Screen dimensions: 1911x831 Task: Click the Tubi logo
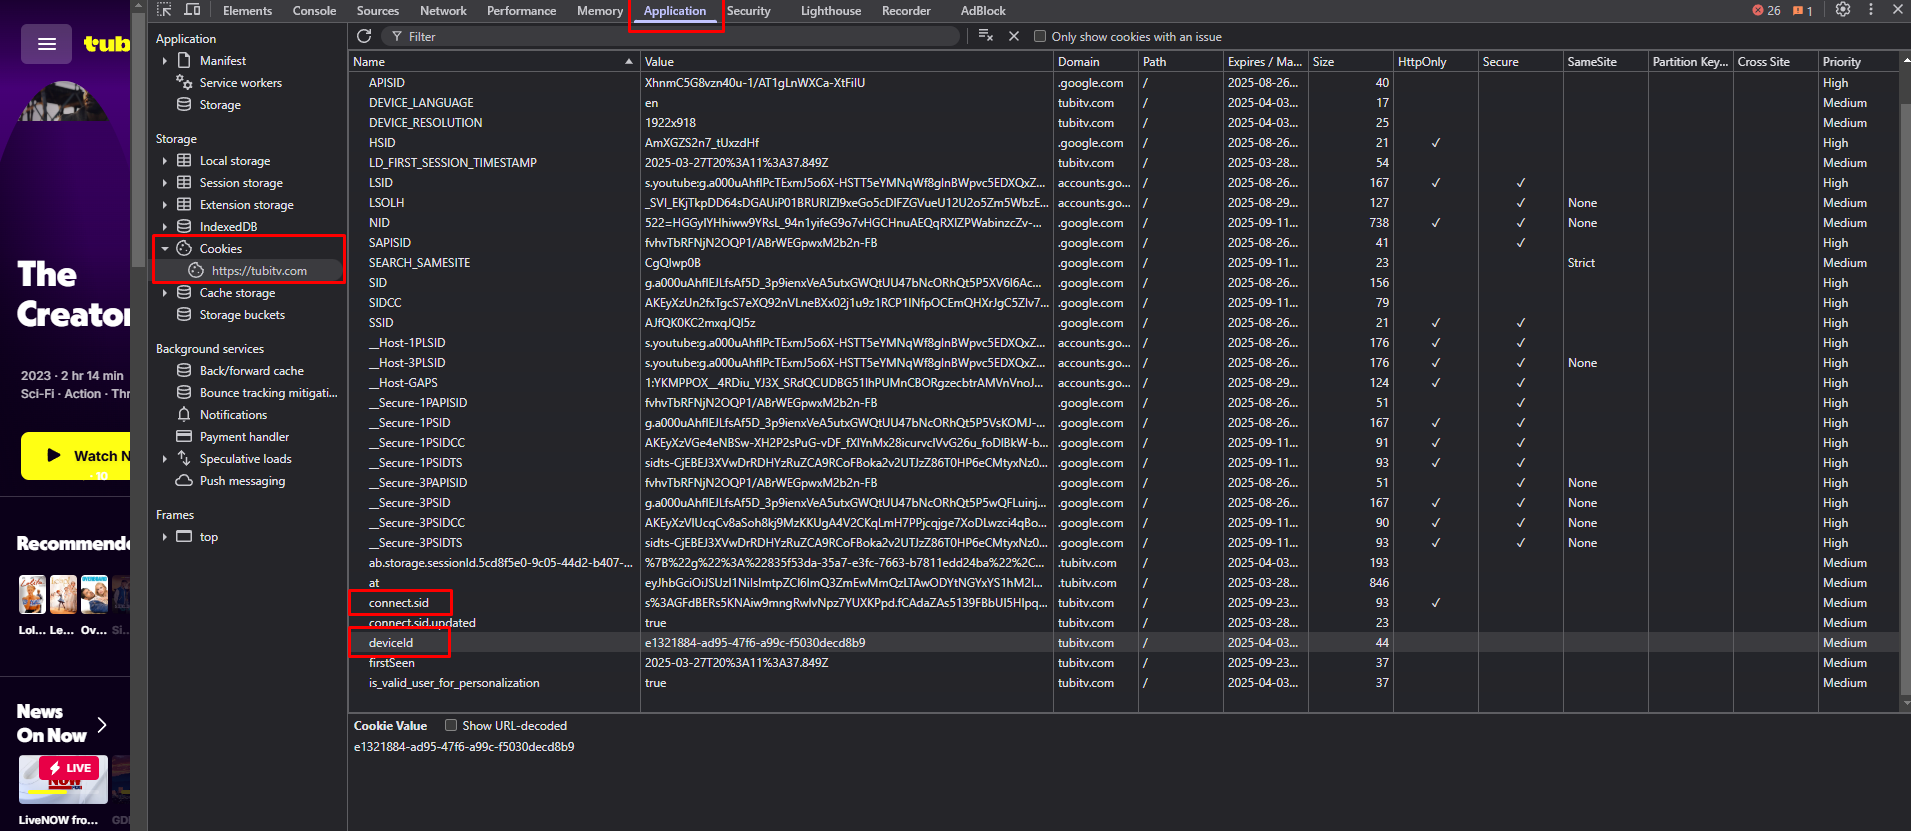(106, 44)
